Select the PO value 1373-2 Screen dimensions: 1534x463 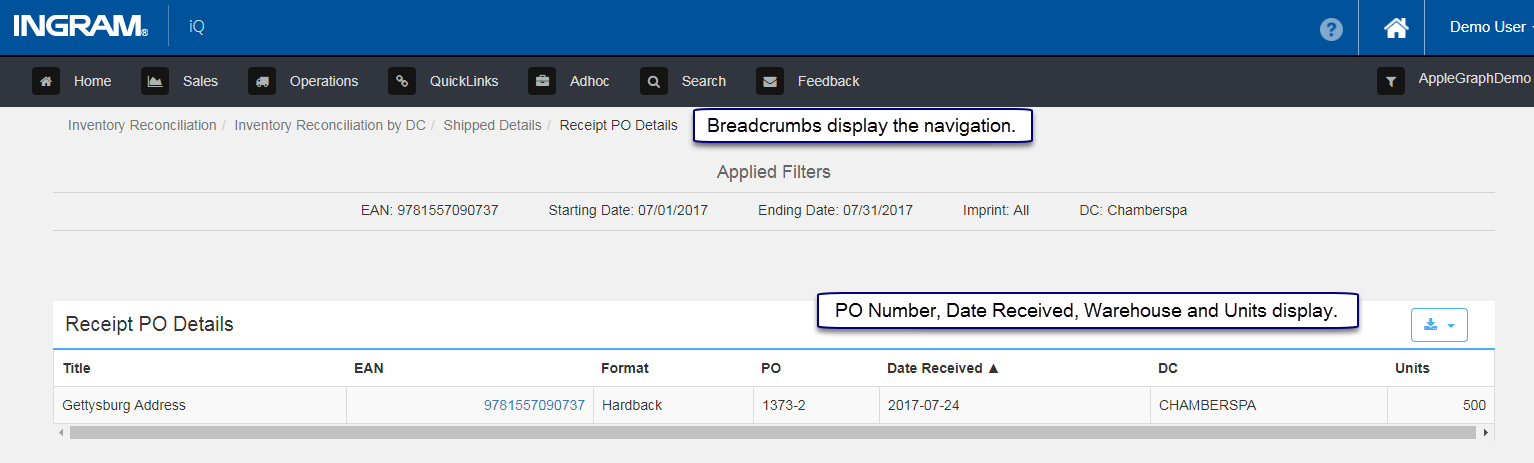pos(783,405)
